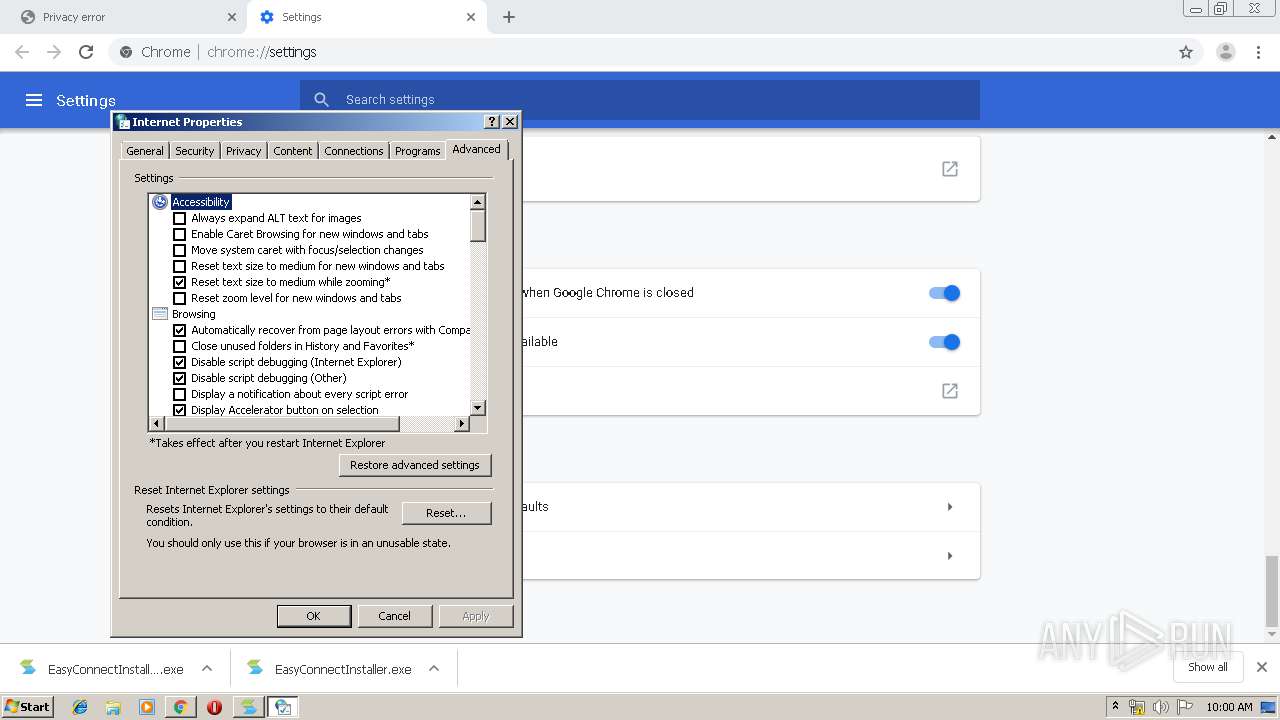Image resolution: width=1280 pixels, height=720 pixels.
Task: Click the settings list scroll left arrow
Action: tap(157, 424)
